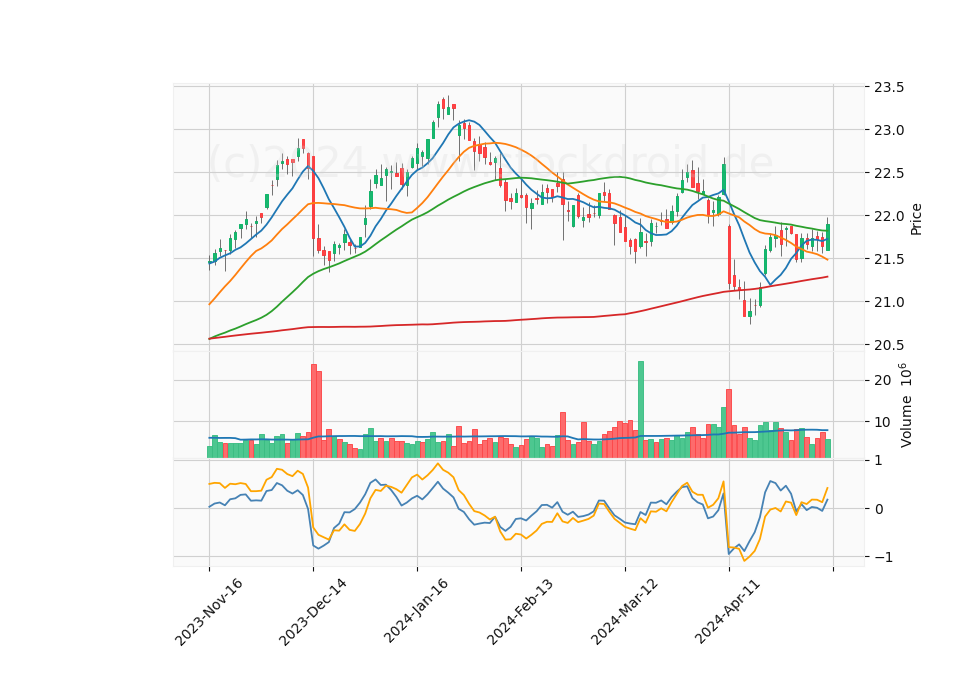
Task: Click the tallest green volume bar in March
Action: [x=641, y=410]
